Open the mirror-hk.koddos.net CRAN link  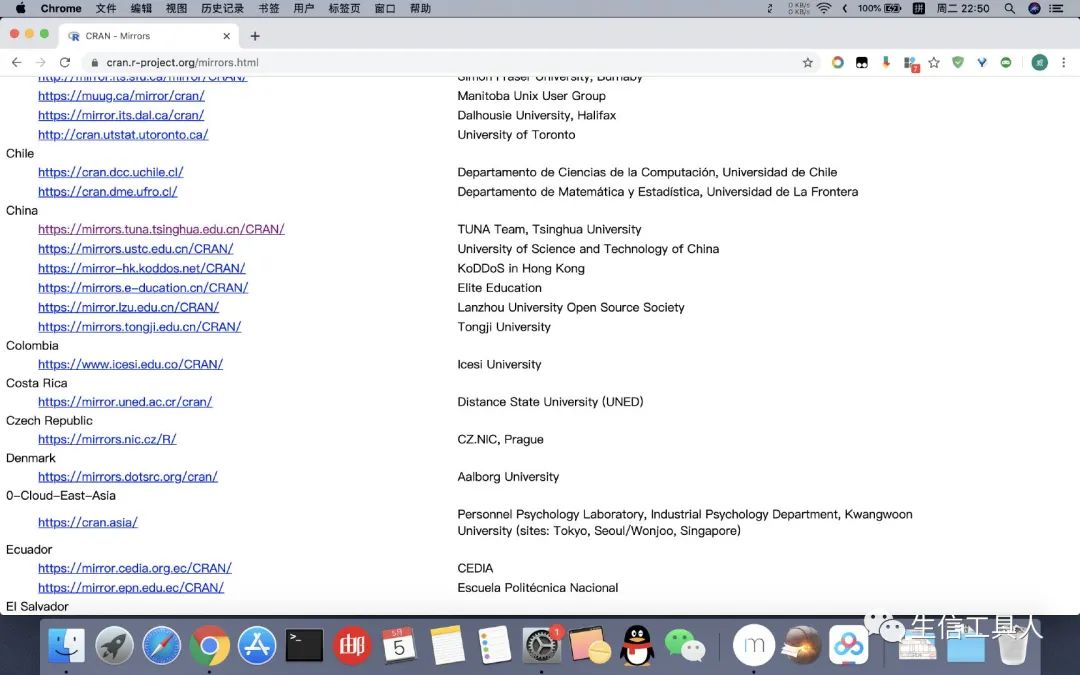coord(142,269)
